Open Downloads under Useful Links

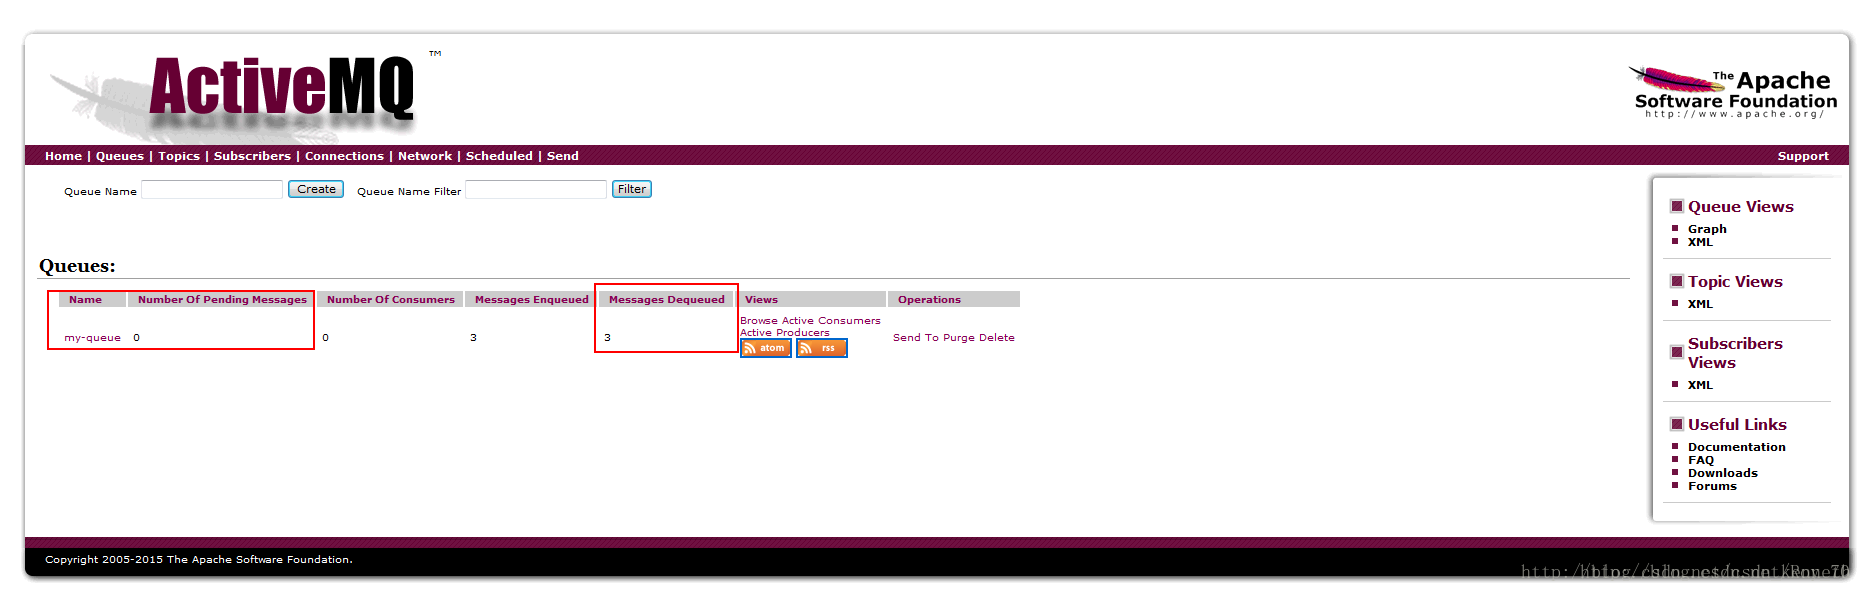1723,473
